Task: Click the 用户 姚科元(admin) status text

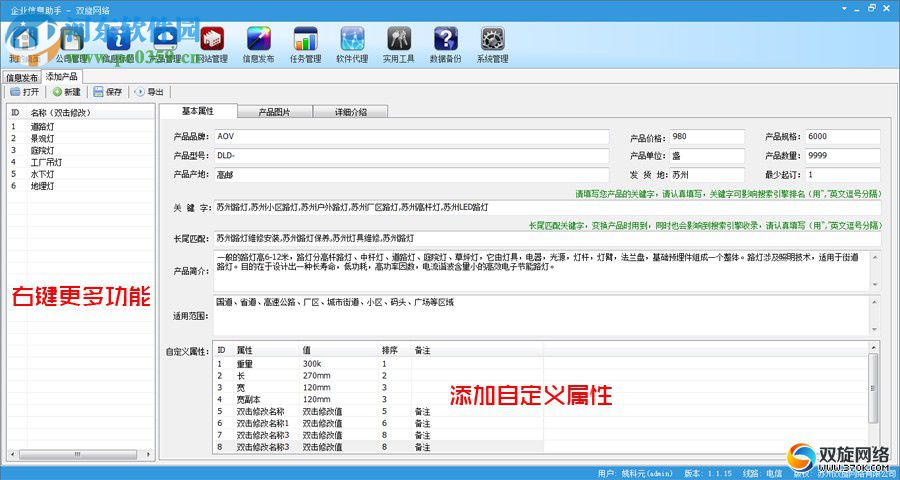Action: [635, 474]
